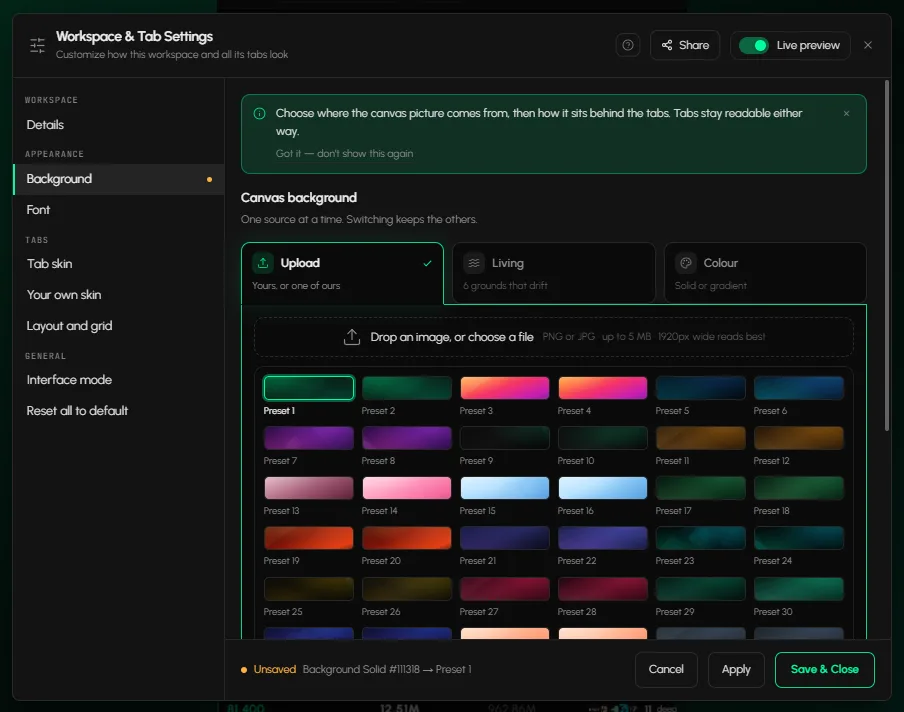Click the dark olive Preset 25
The height and width of the screenshot is (712, 904).
pos(309,589)
